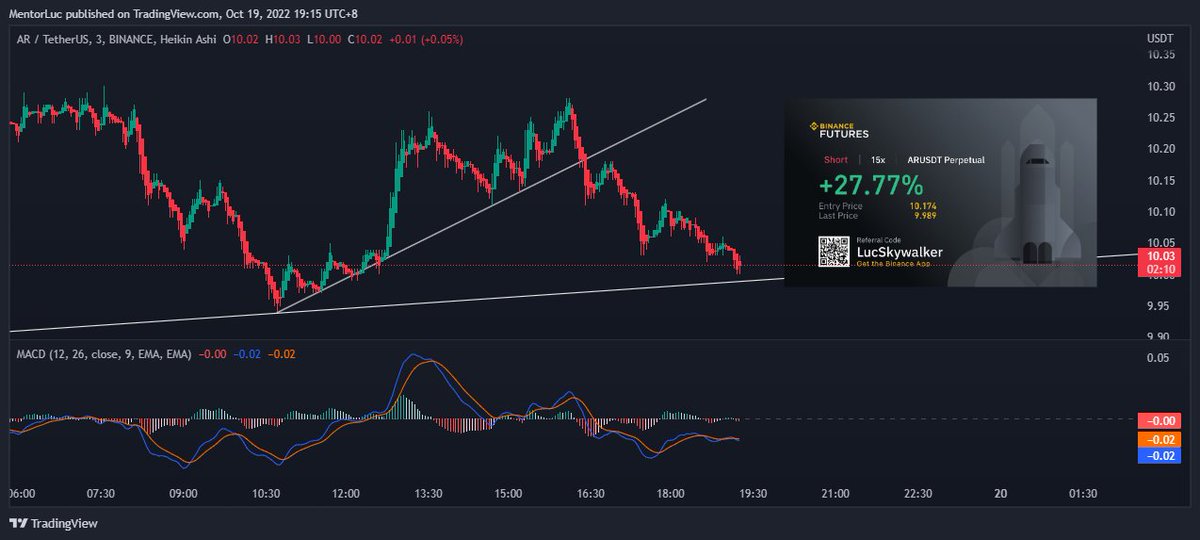Click the 19:30 time axis label
This screenshot has height=540, width=1200.
click(x=752, y=493)
